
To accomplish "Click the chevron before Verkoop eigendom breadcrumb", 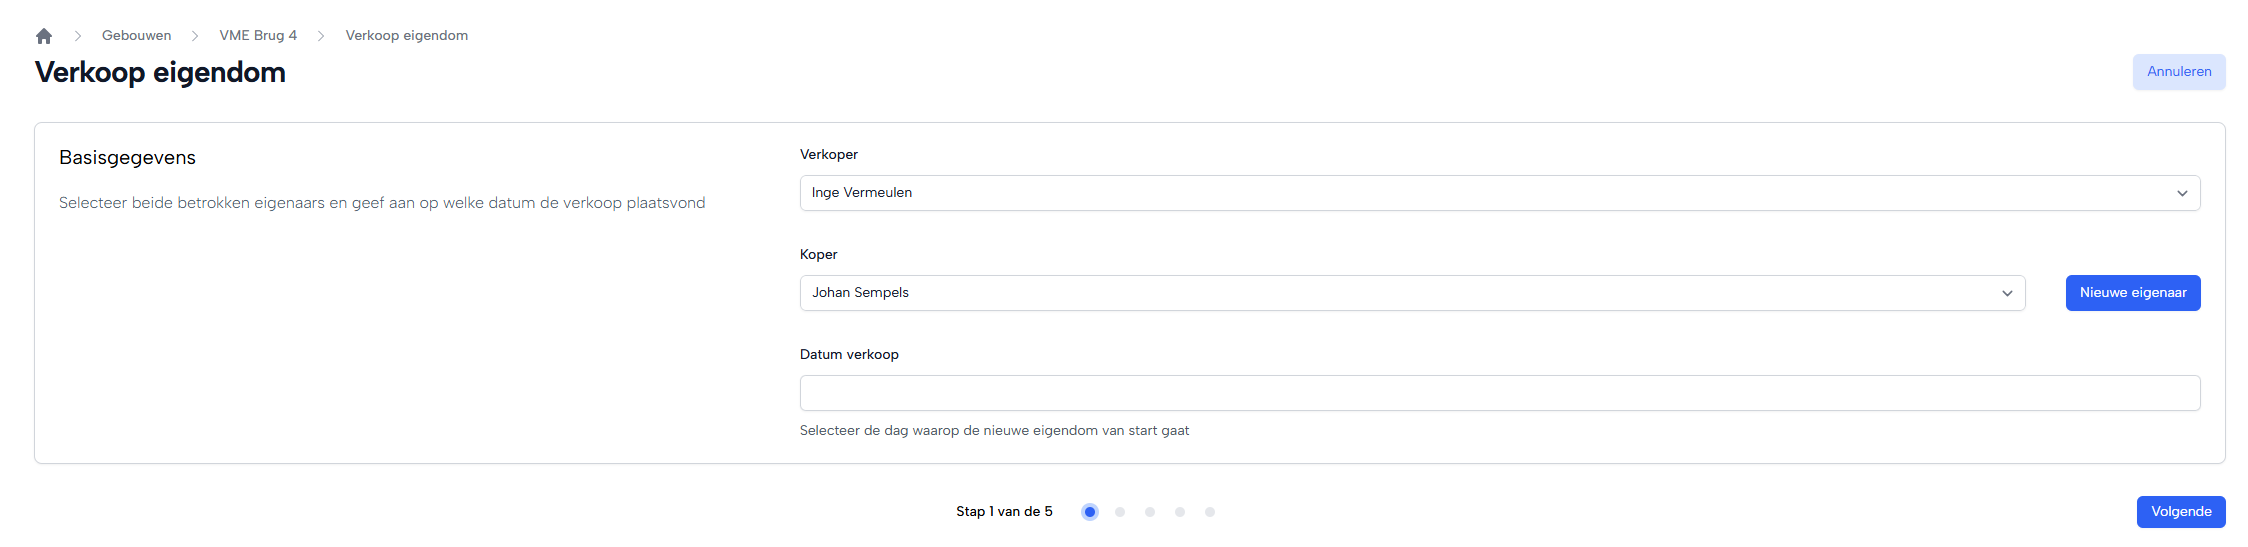I will tap(321, 36).
